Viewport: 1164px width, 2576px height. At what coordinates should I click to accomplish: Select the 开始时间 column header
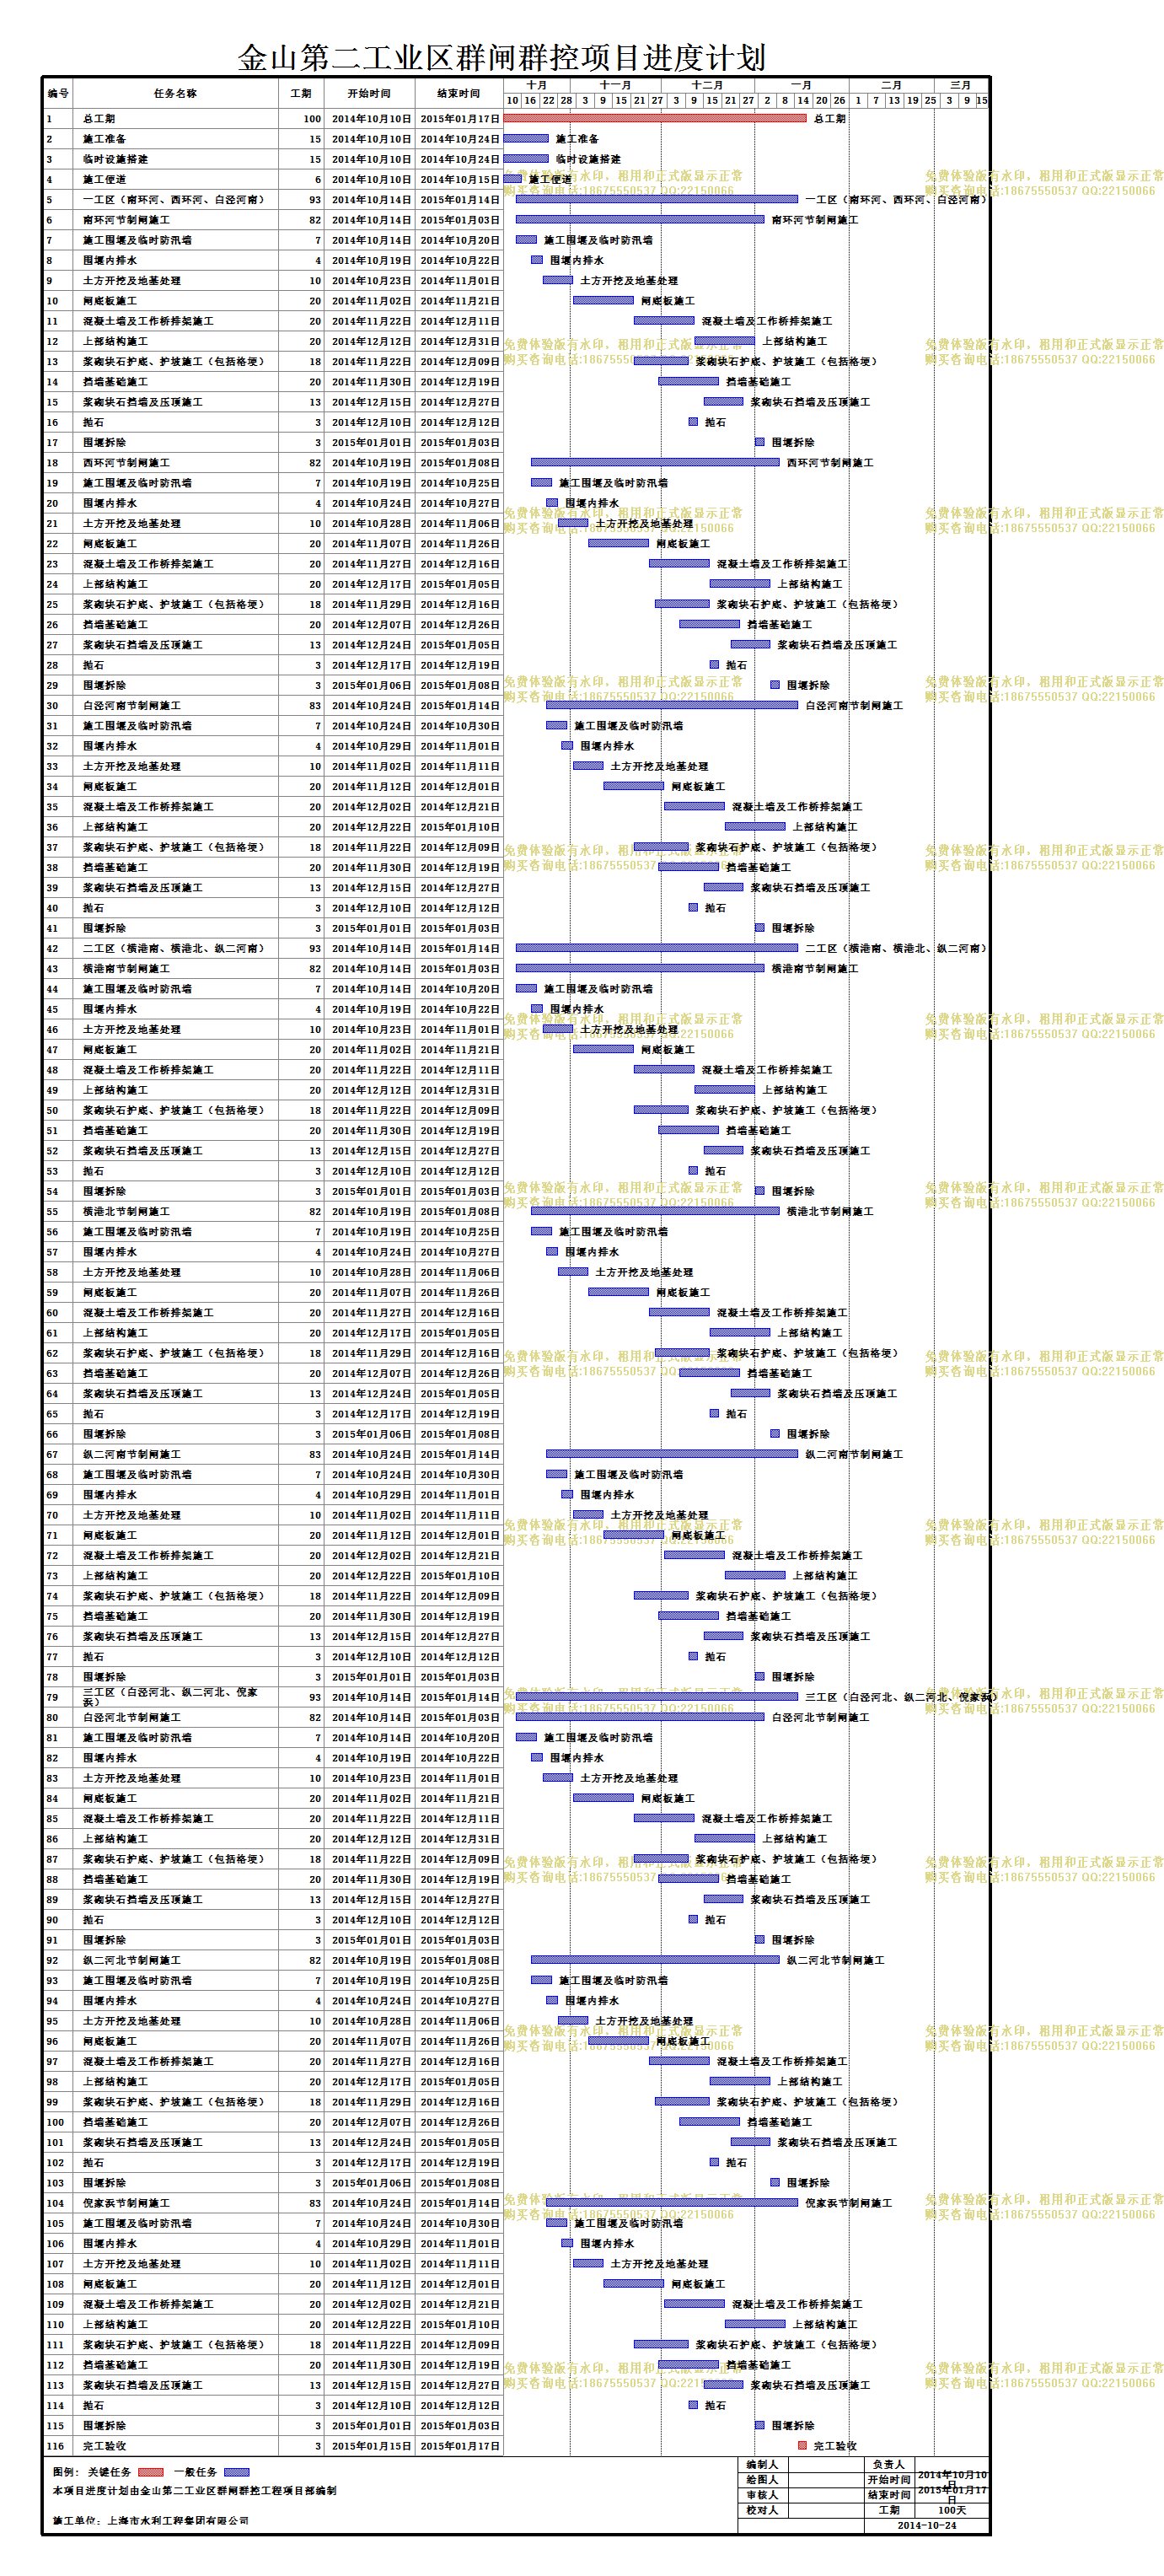[369, 93]
